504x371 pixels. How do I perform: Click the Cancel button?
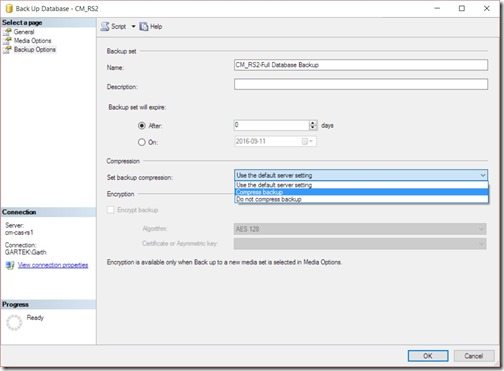point(474,356)
